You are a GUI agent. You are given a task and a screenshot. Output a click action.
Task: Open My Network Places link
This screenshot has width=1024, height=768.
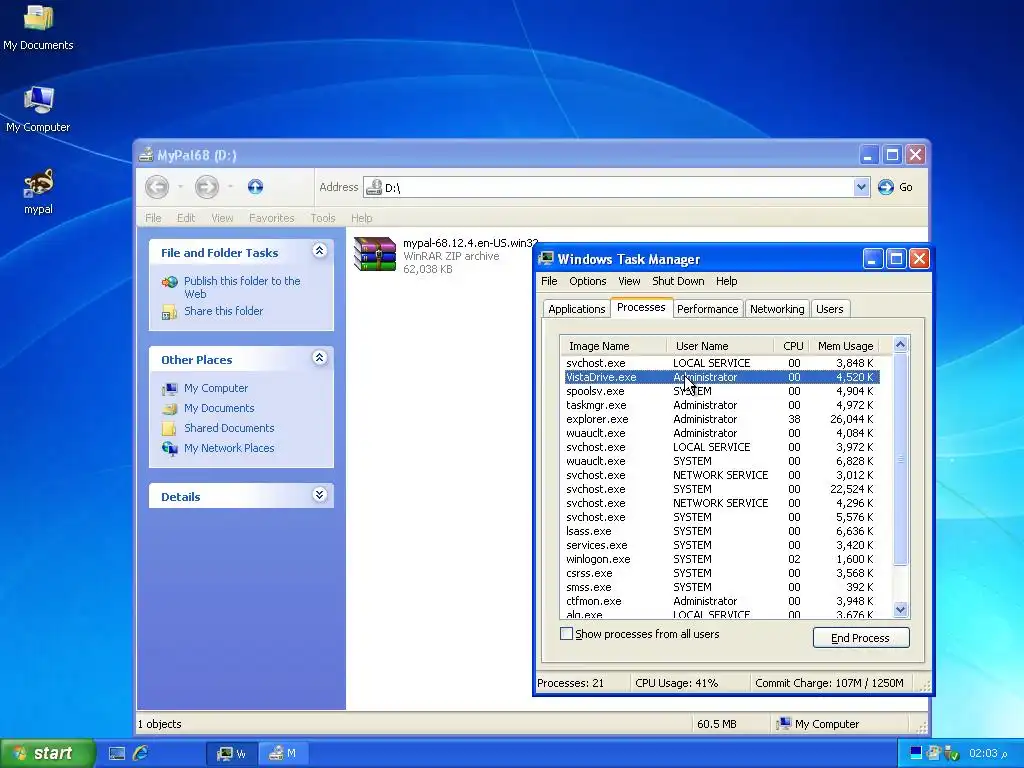[x=229, y=449]
